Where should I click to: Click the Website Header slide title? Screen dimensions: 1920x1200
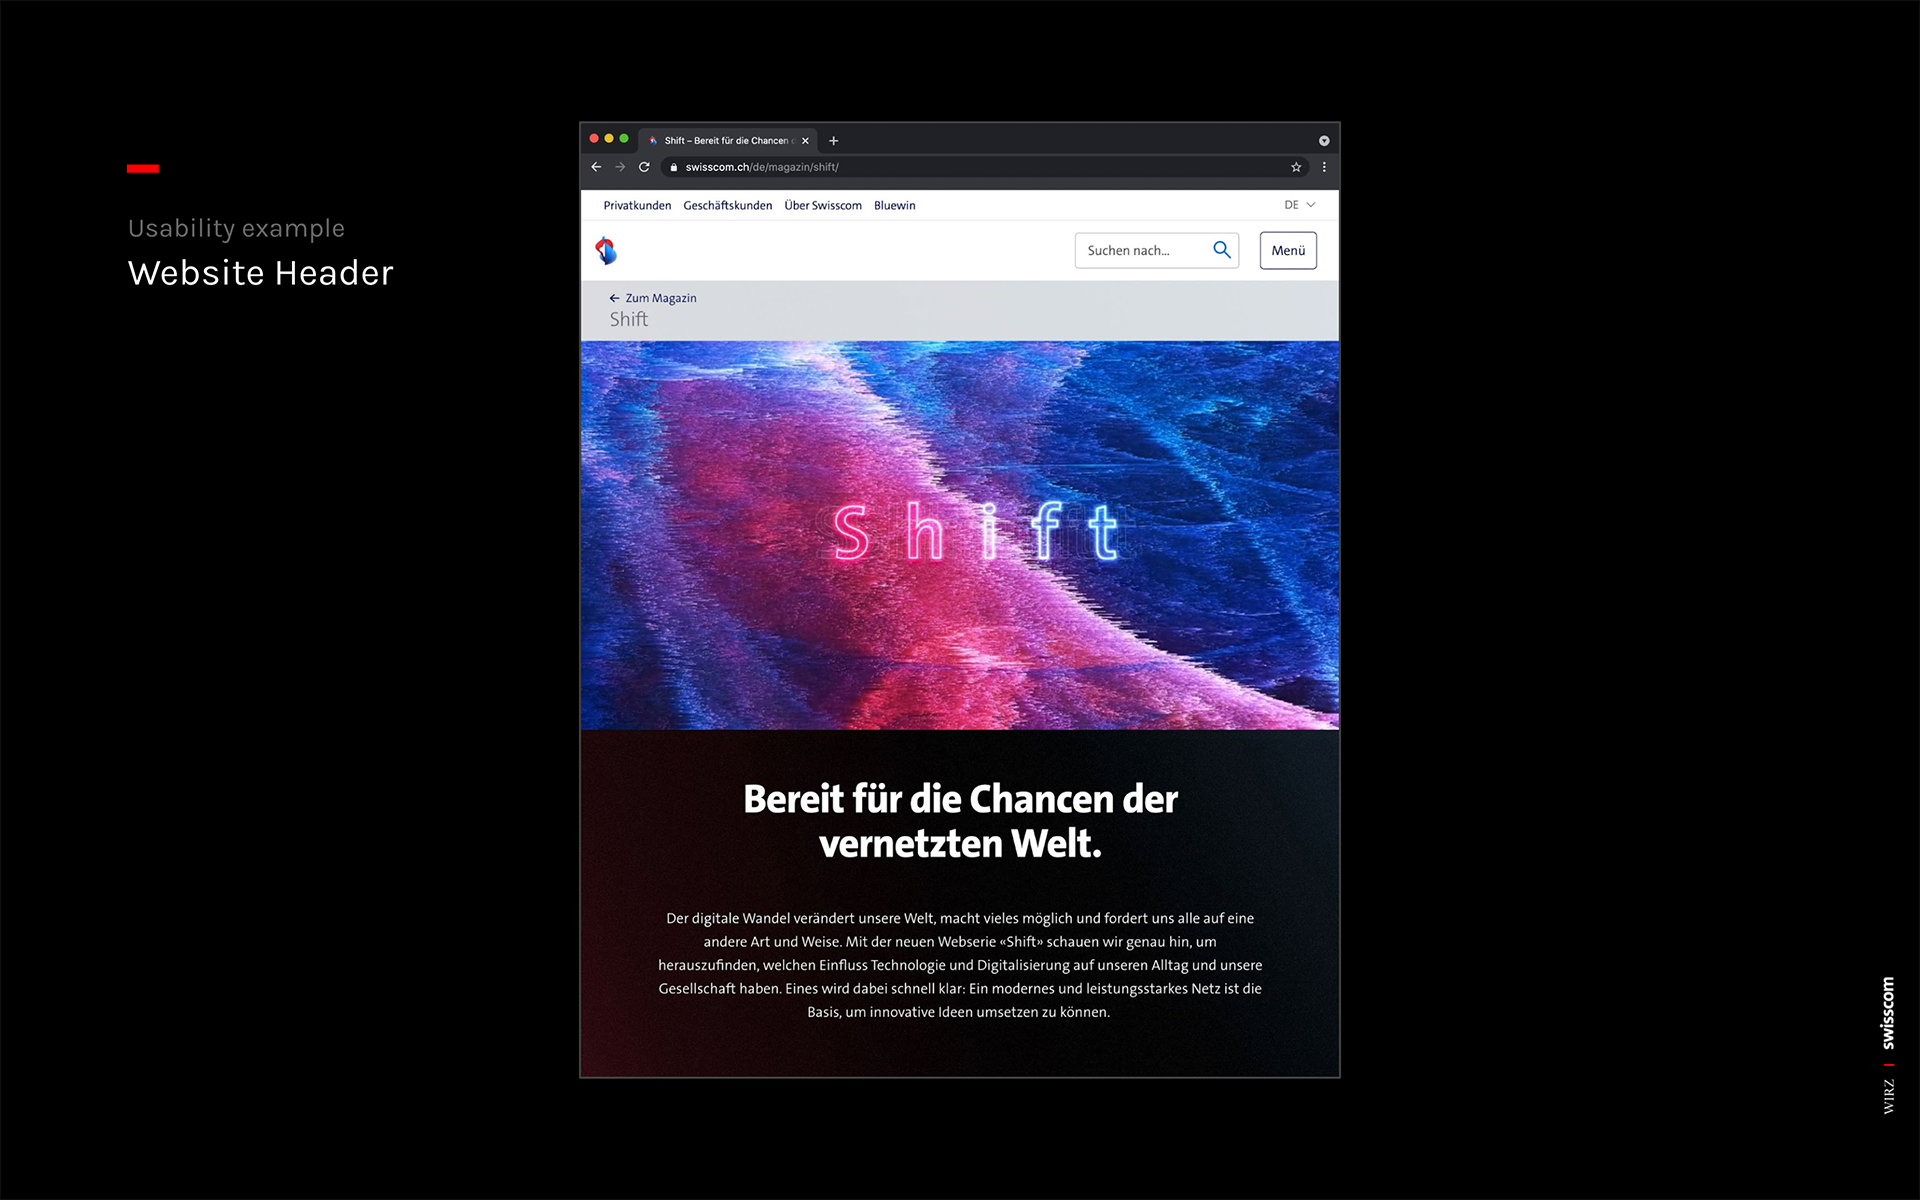(261, 273)
